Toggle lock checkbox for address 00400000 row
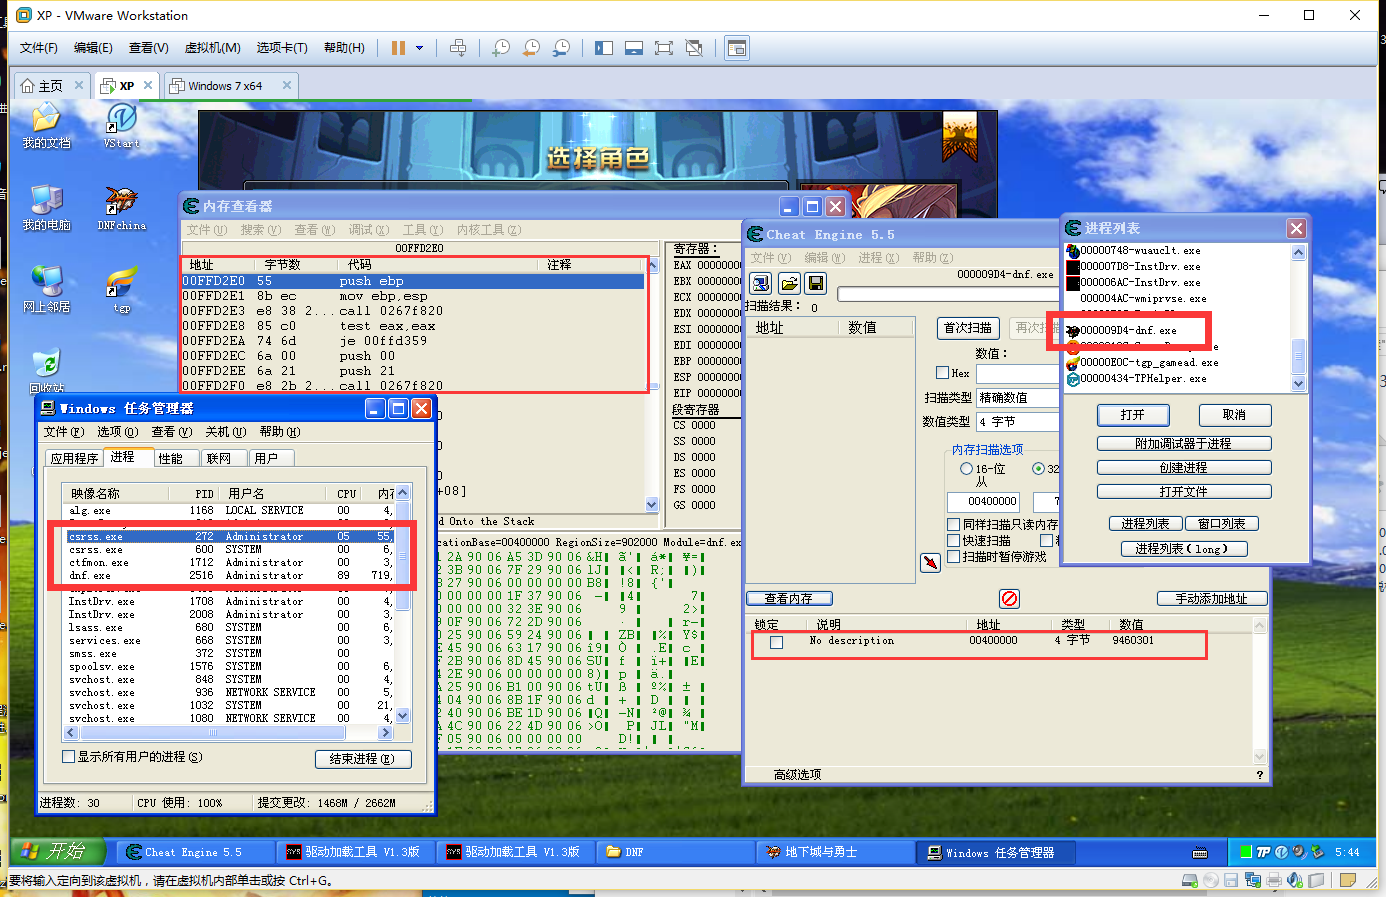This screenshot has height=897, width=1386. [x=776, y=642]
